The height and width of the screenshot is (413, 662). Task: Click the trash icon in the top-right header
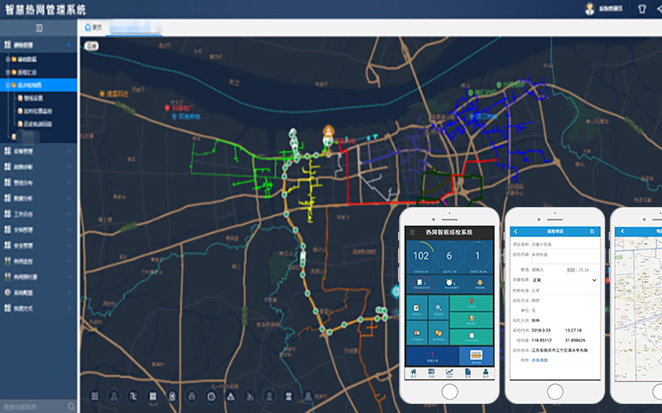[642, 8]
